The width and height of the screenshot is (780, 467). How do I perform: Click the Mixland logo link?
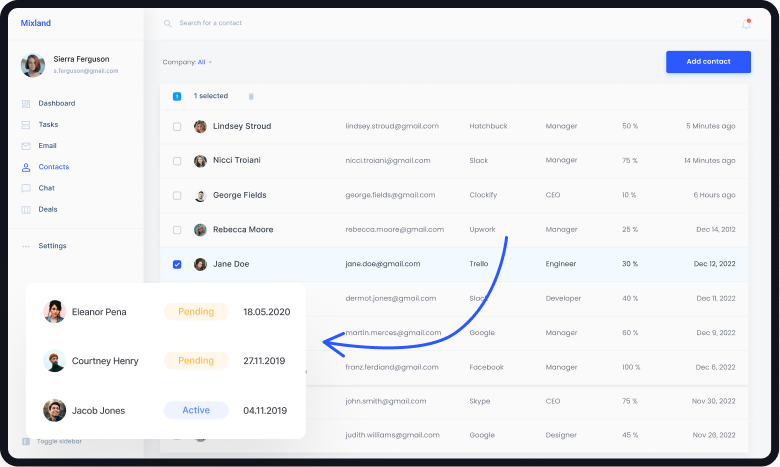(35, 23)
